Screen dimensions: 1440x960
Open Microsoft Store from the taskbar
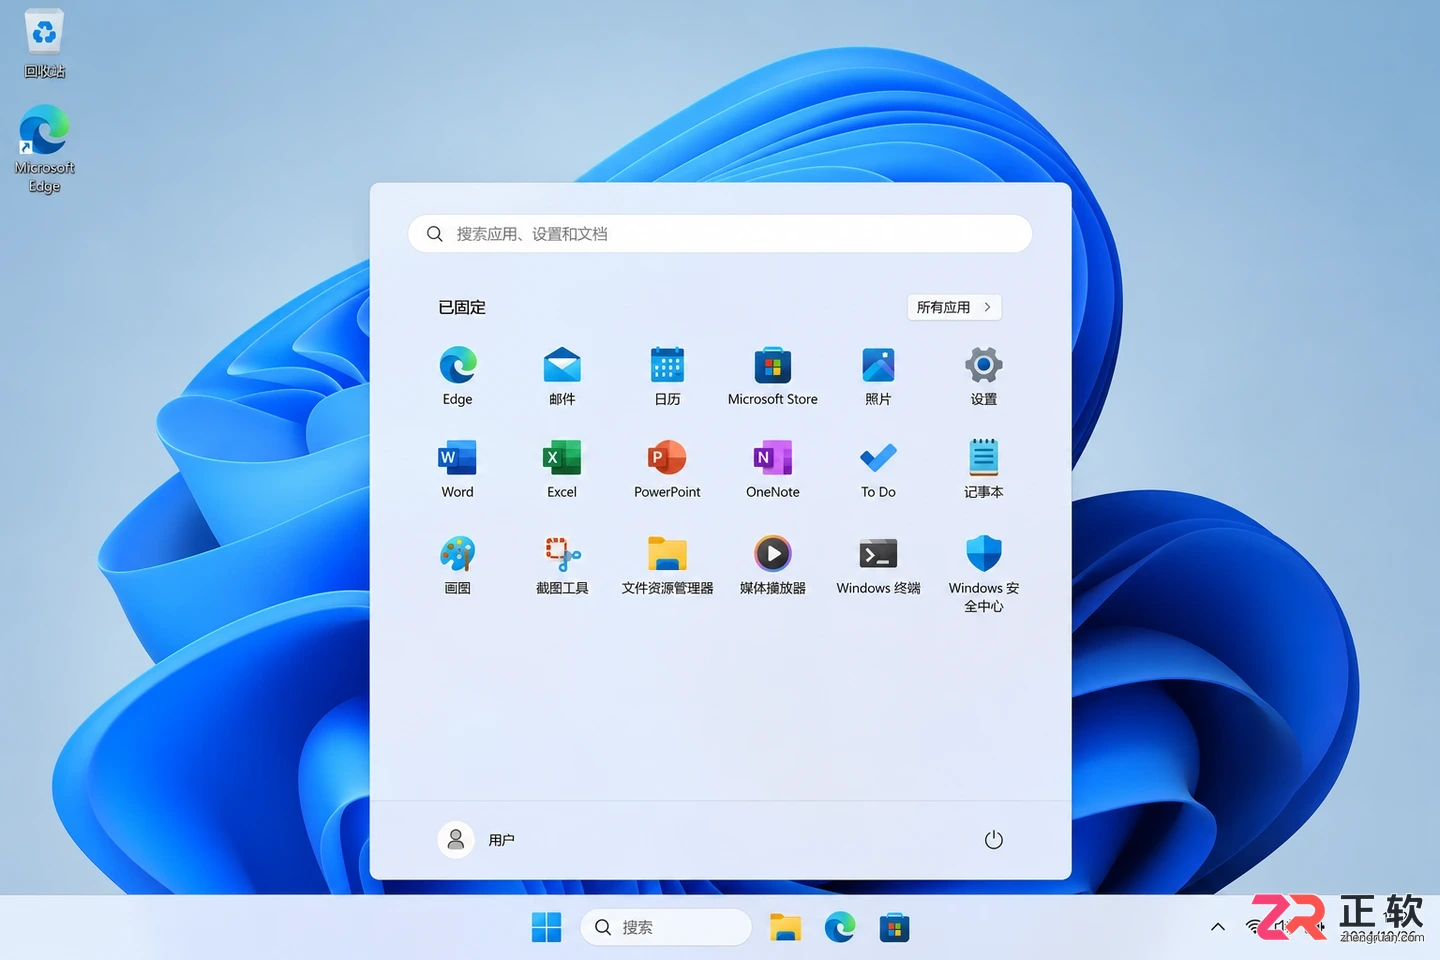pos(894,927)
